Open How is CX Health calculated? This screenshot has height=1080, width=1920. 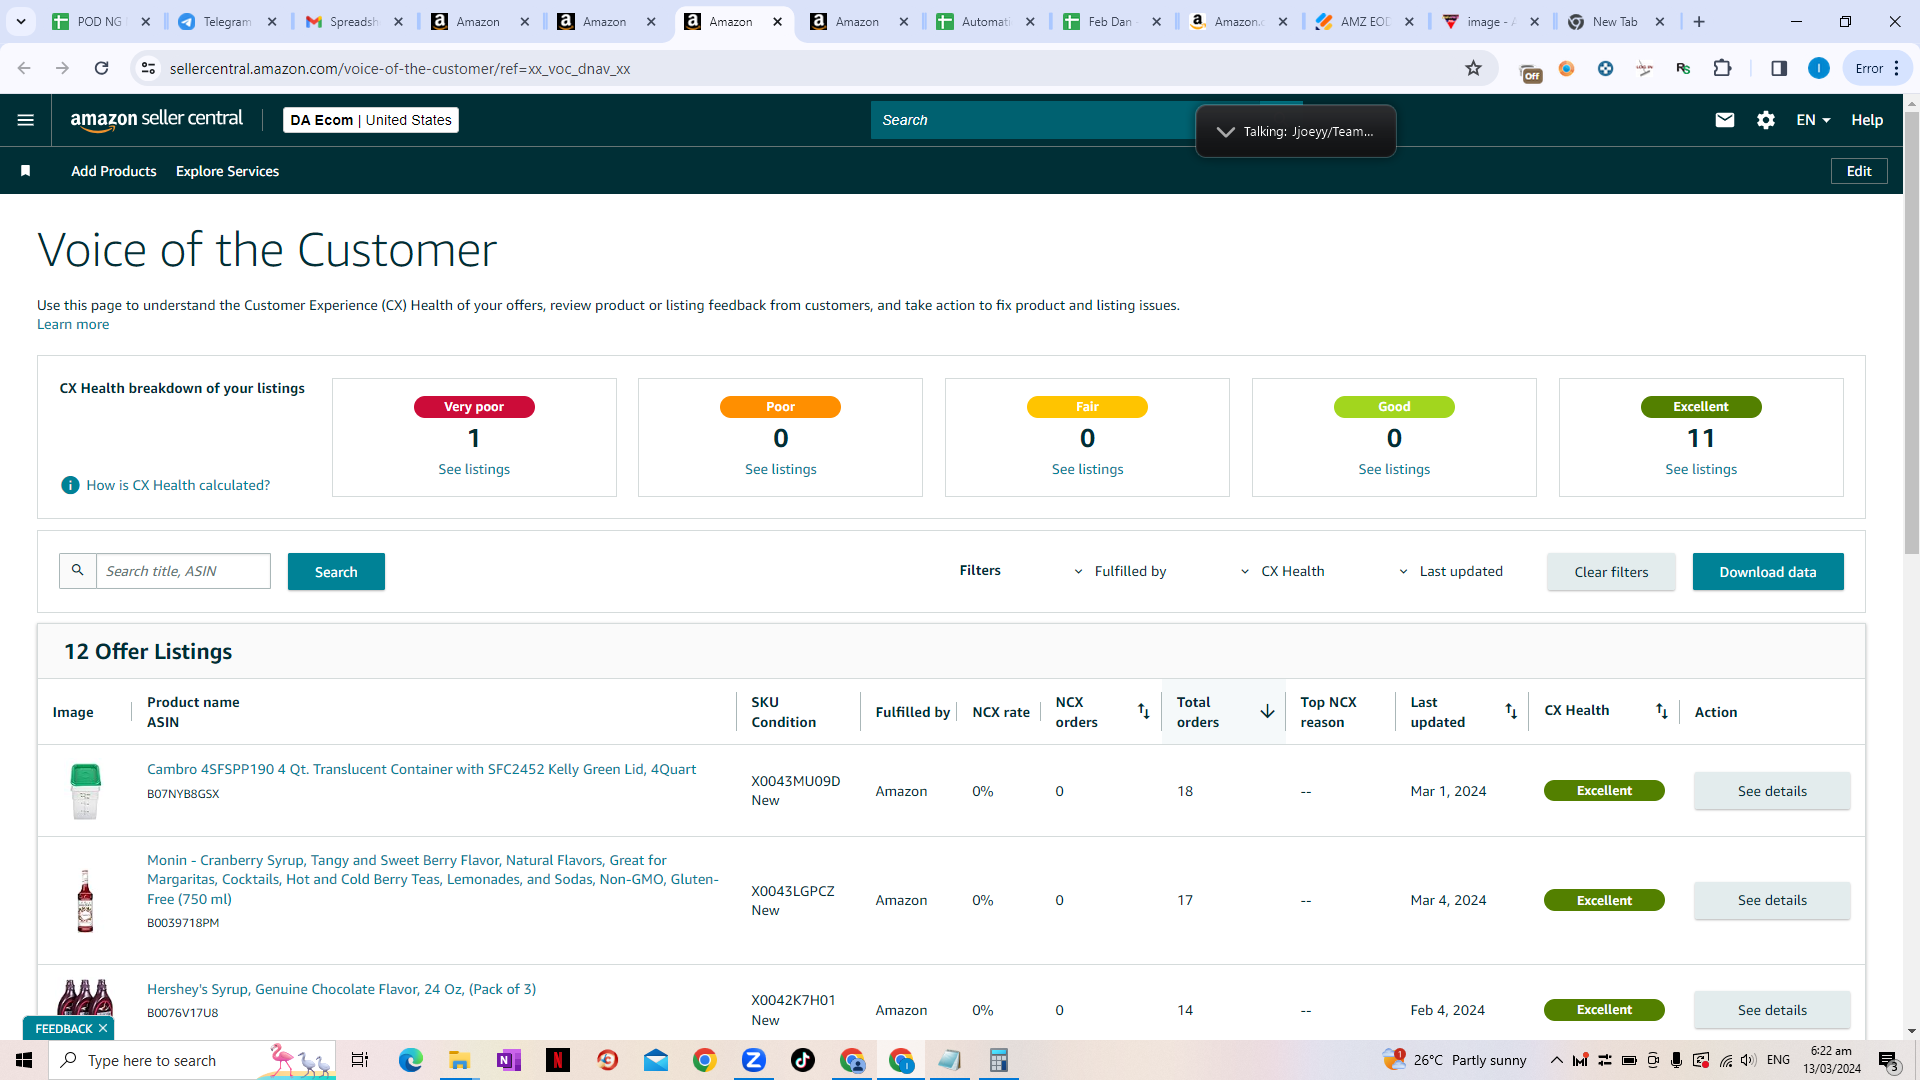[x=178, y=485]
